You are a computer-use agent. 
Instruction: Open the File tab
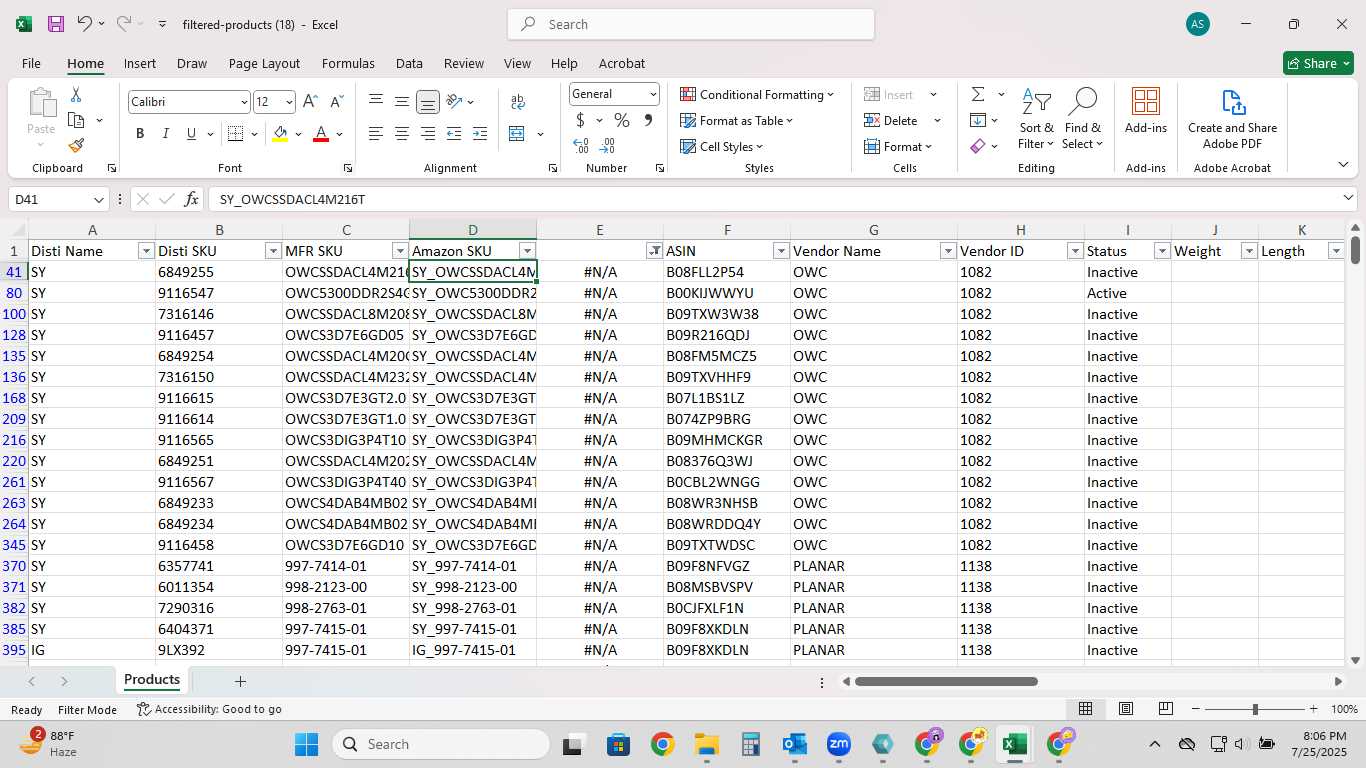coord(31,63)
